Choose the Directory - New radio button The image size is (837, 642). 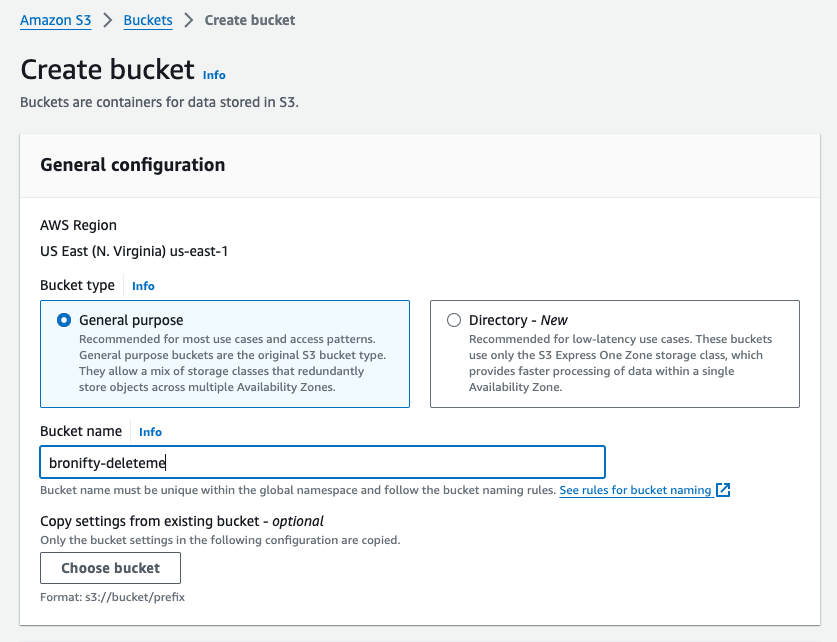click(454, 320)
